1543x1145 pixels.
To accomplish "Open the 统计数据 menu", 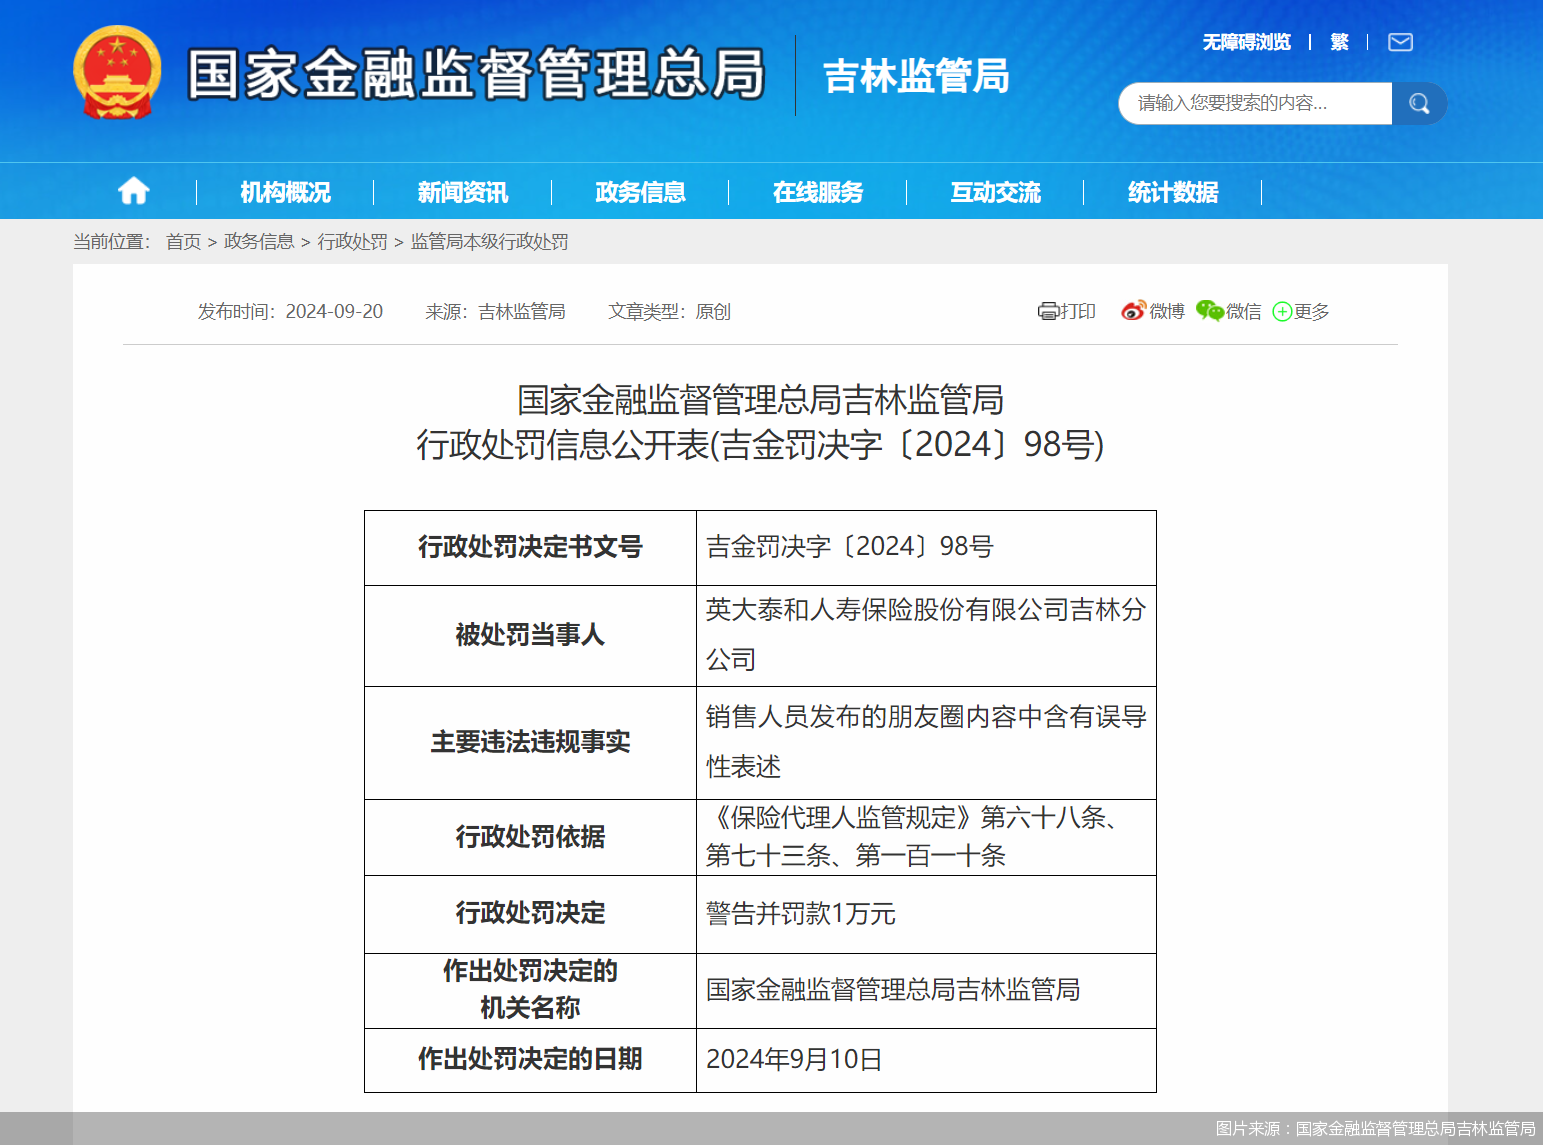I will (x=1173, y=192).
